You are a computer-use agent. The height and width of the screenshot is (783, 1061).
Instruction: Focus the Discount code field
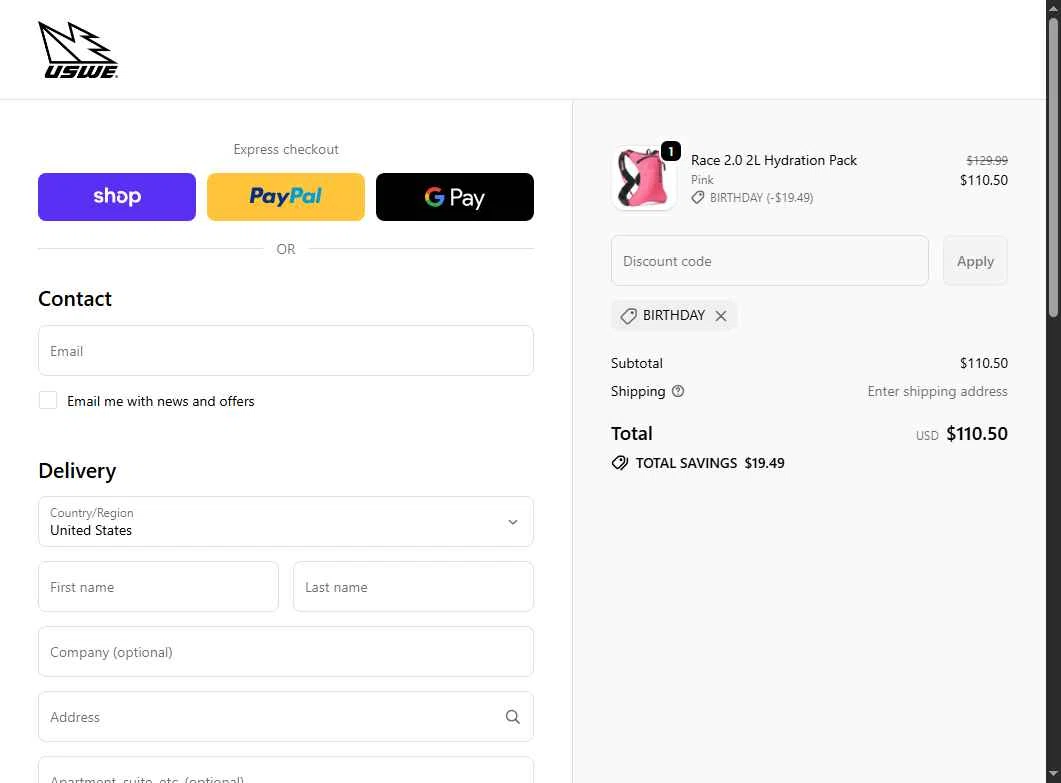[x=769, y=261]
